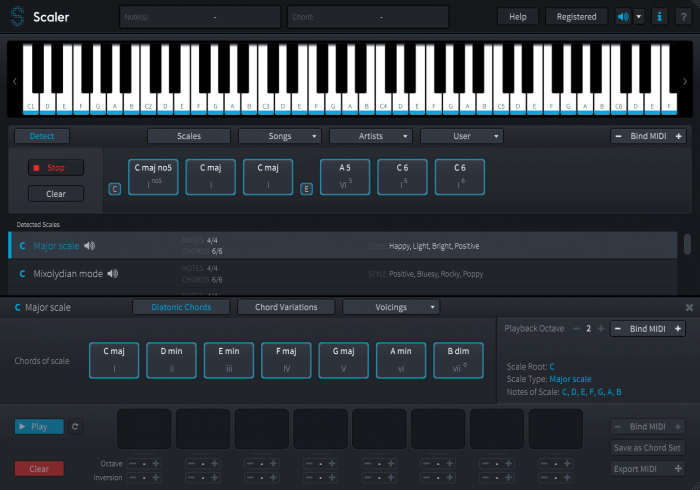This screenshot has height=490, width=700.
Task: Increase the Playback Octave with plus
Action: [x=600, y=329]
